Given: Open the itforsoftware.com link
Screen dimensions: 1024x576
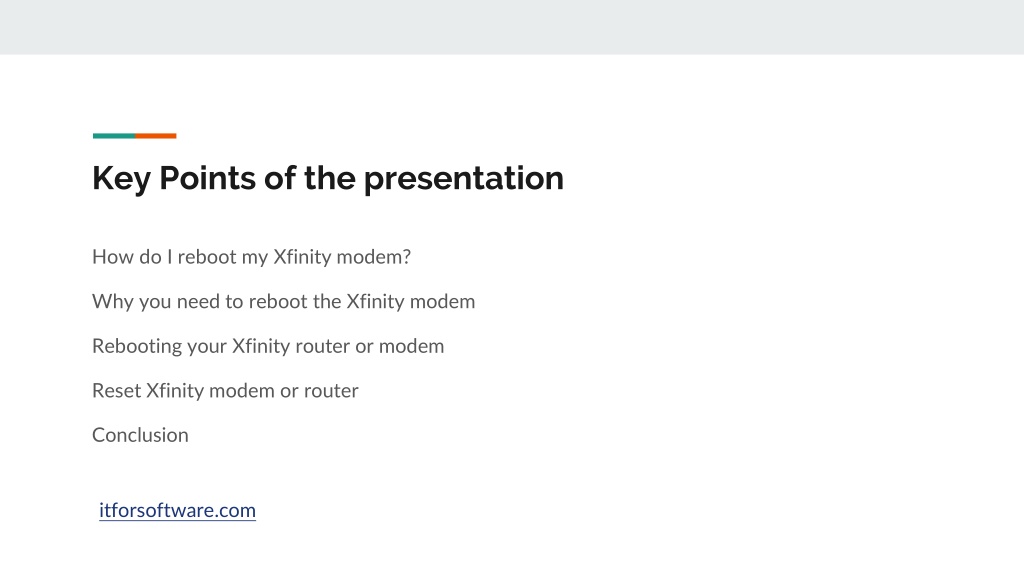Looking at the screenshot, I should click(177, 510).
